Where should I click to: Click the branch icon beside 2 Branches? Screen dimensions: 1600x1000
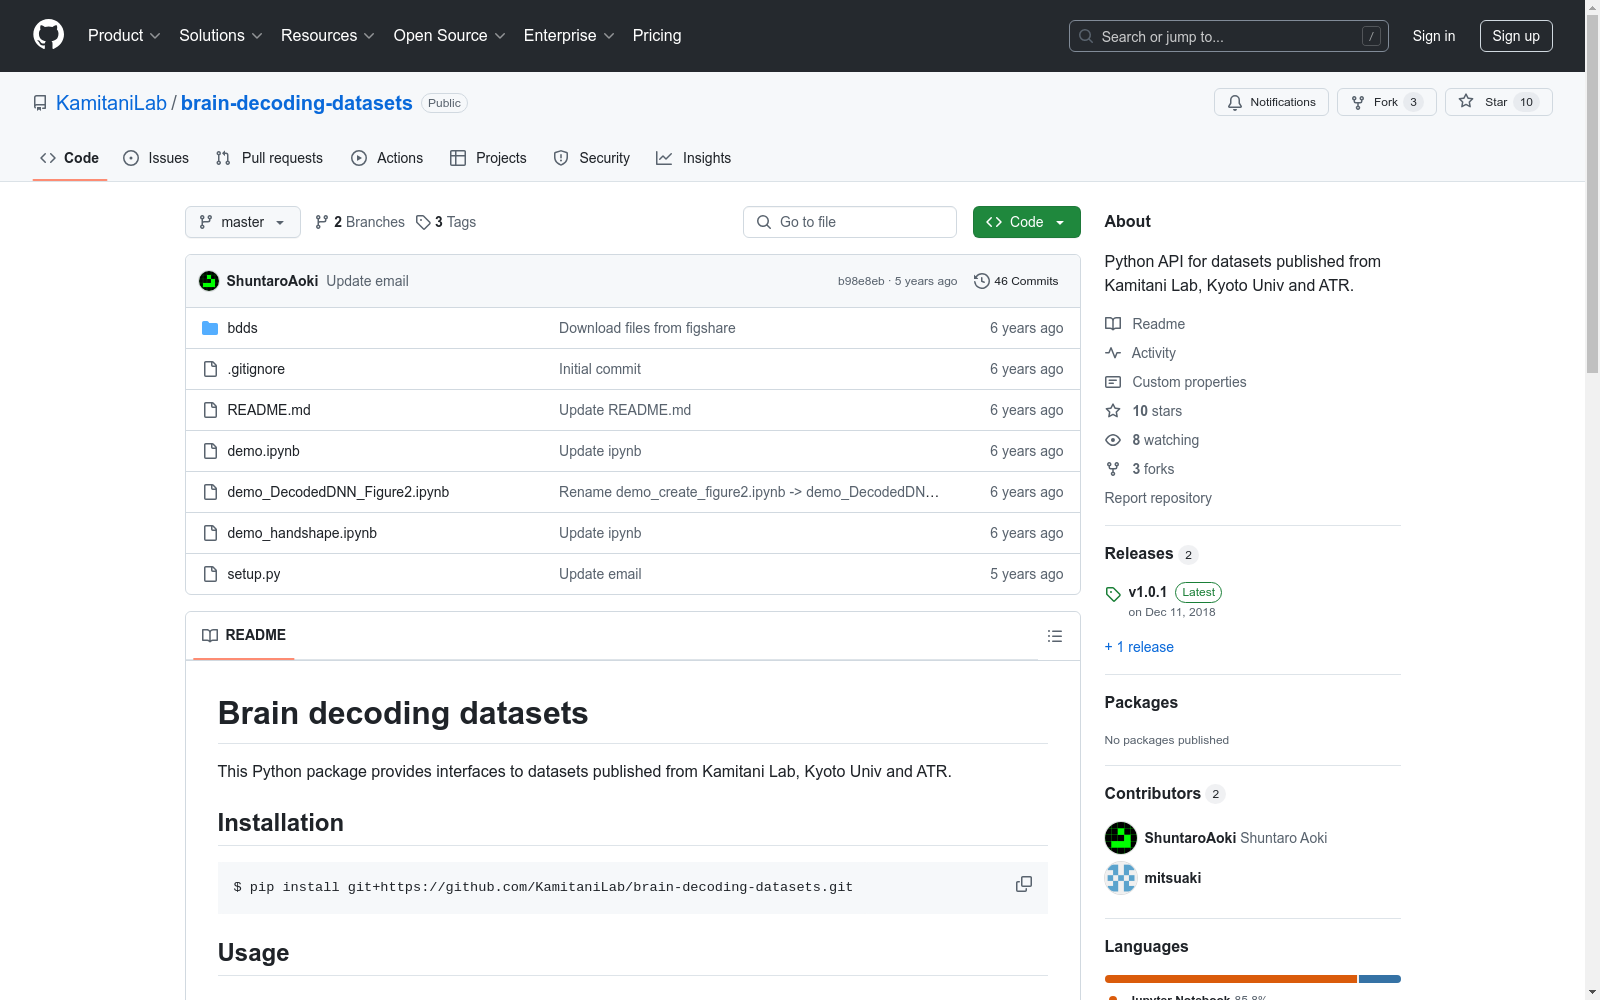(x=322, y=222)
